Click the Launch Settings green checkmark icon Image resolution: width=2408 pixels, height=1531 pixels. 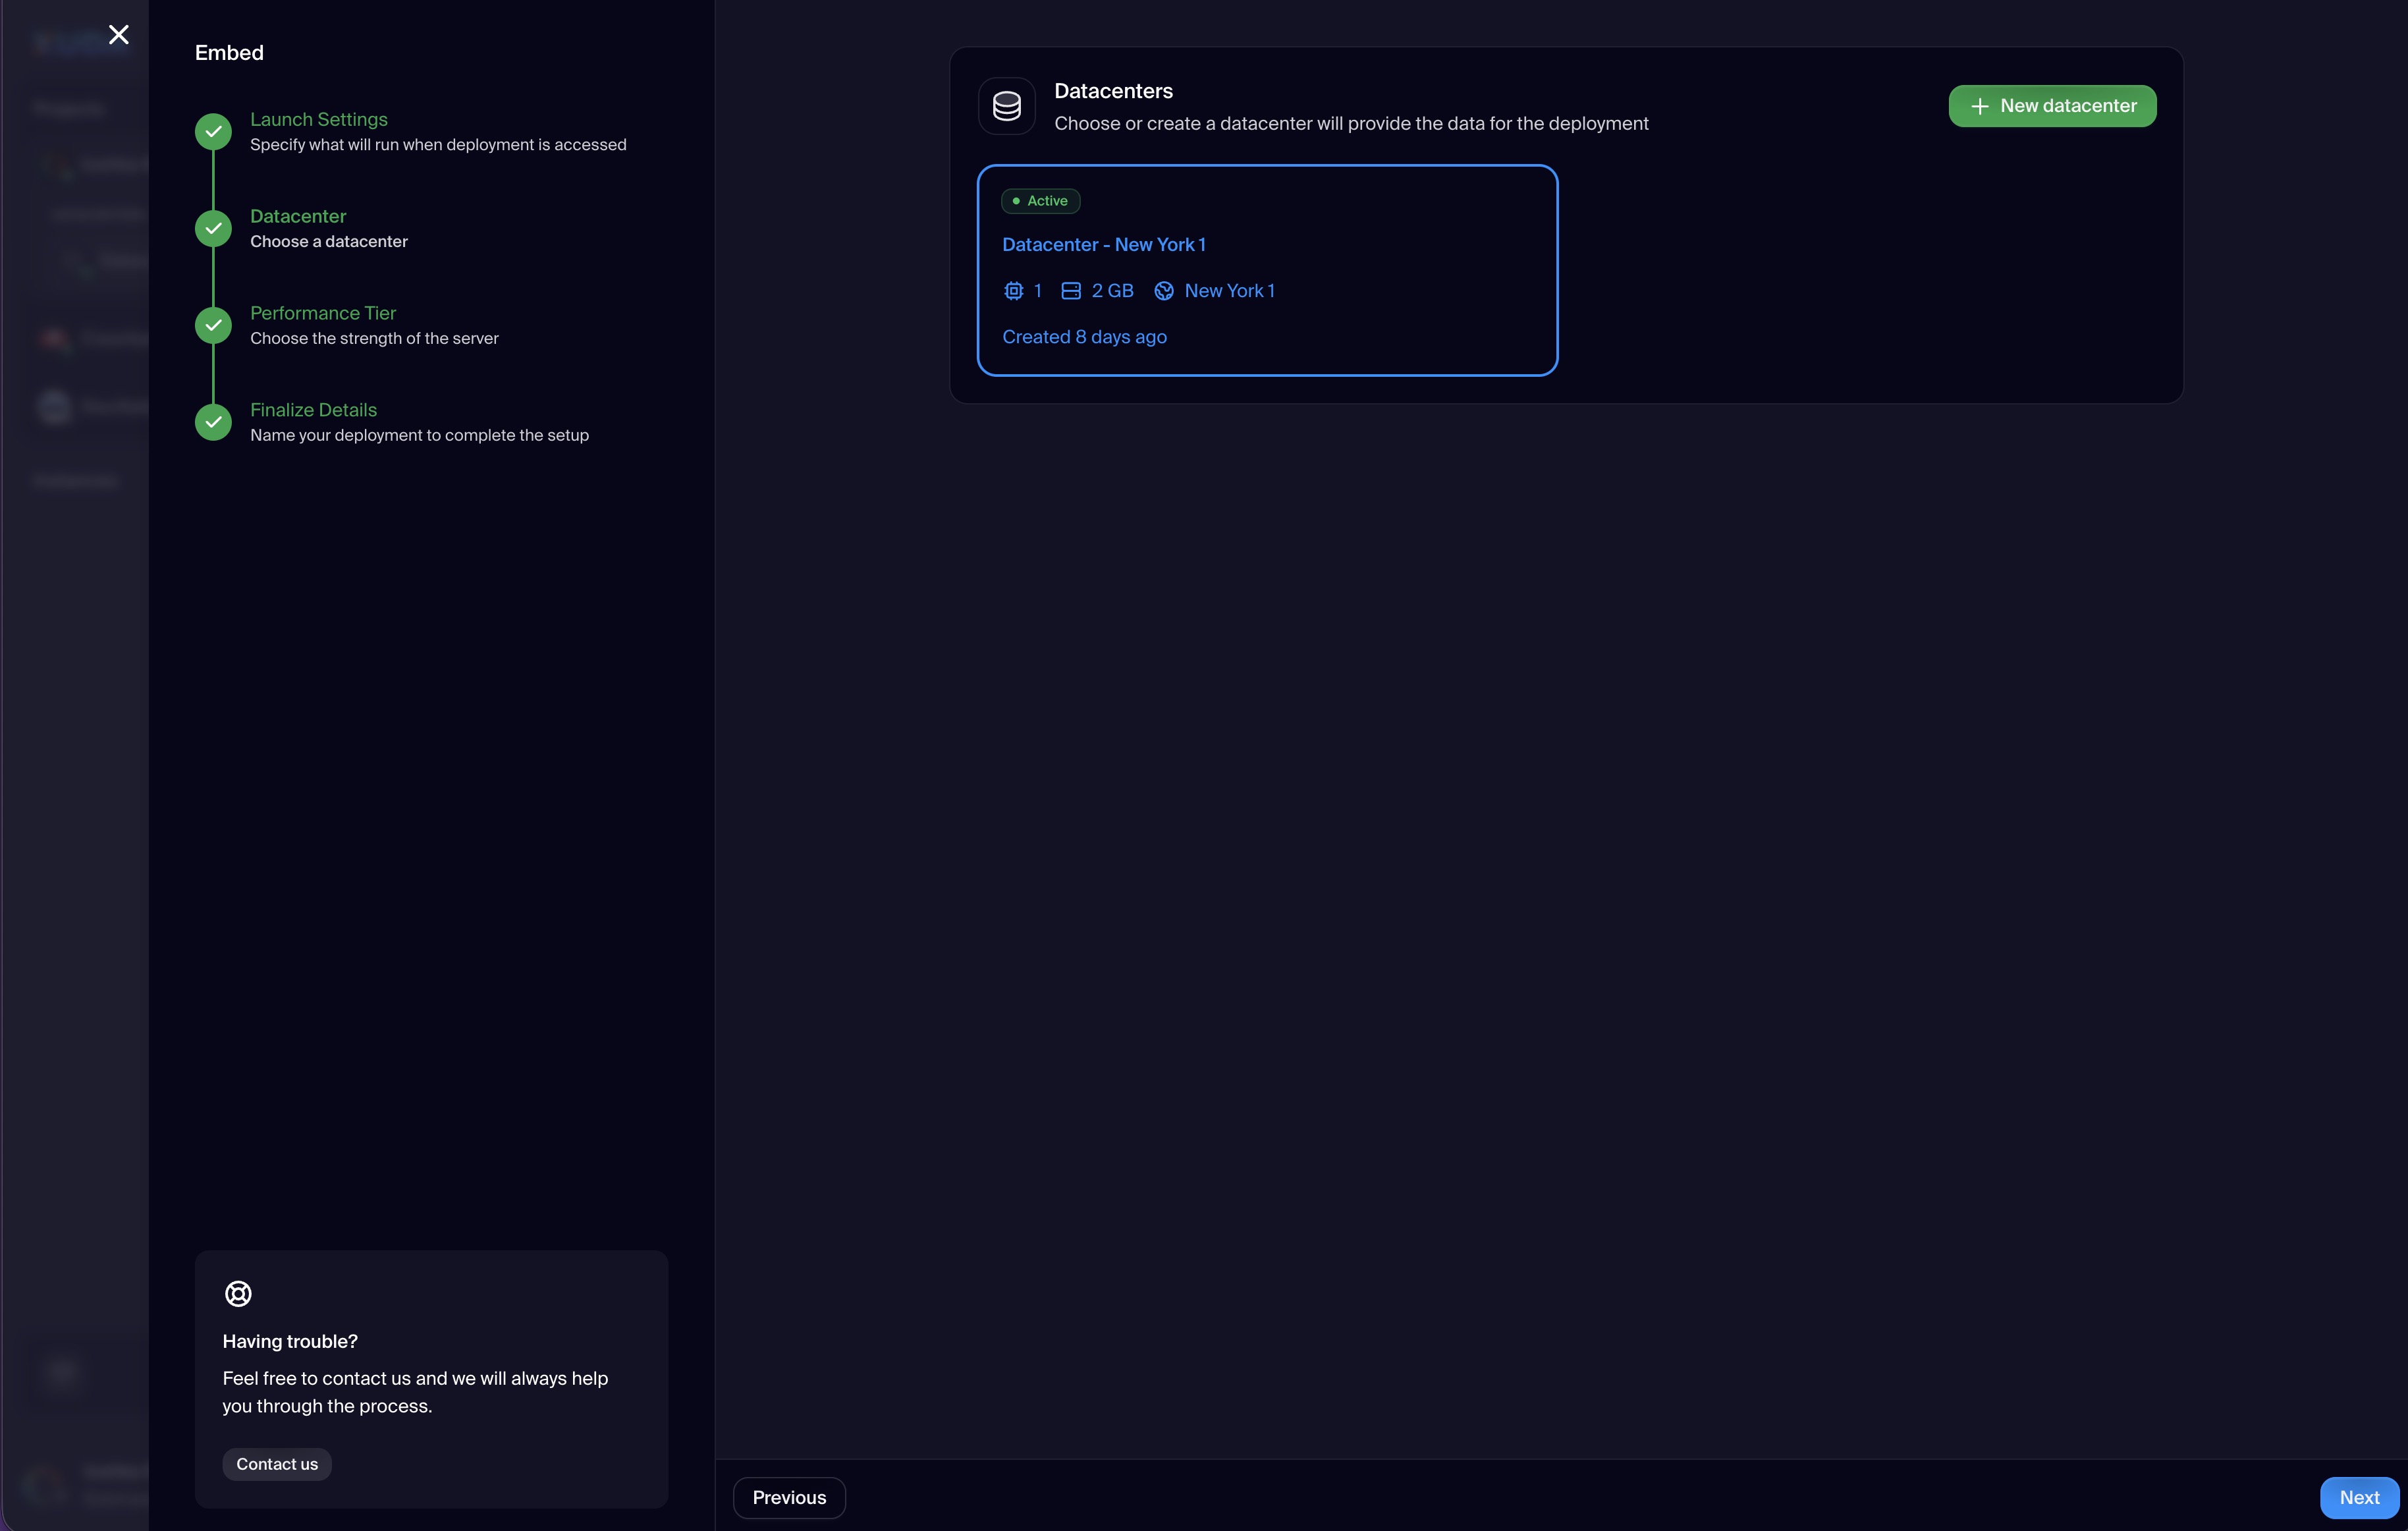[213, 132]
